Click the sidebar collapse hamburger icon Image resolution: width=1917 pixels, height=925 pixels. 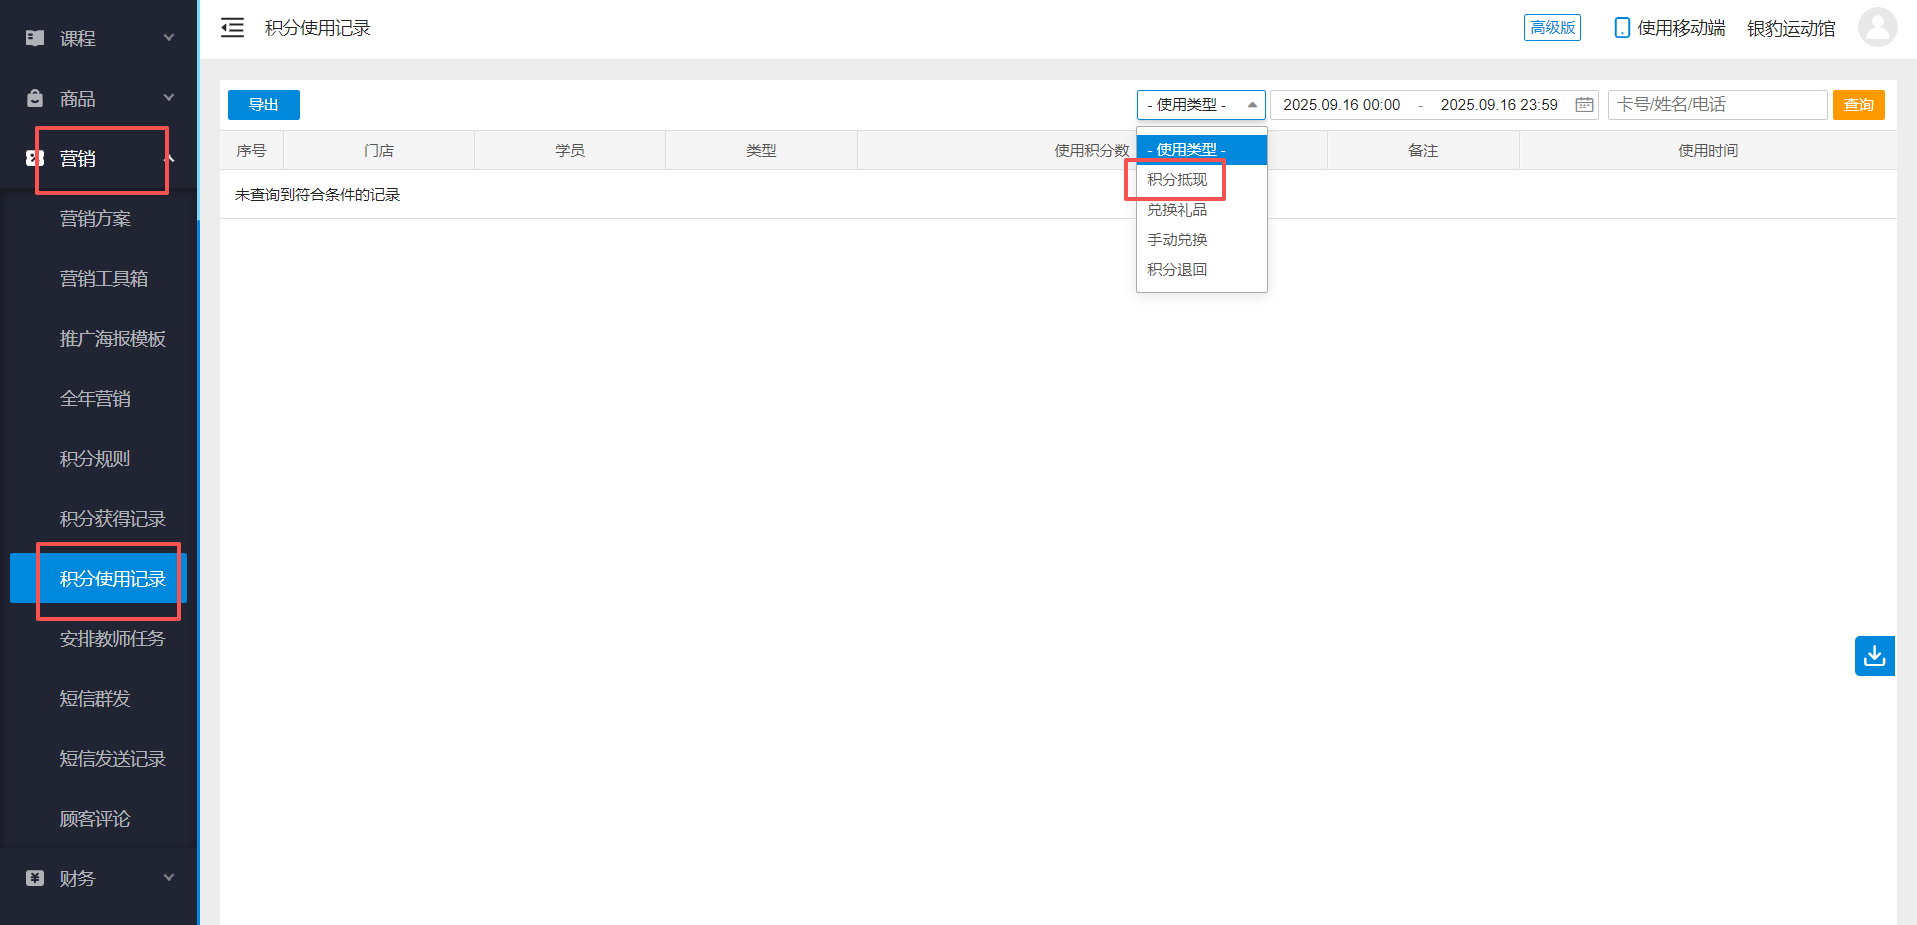[x=232, y=28]
